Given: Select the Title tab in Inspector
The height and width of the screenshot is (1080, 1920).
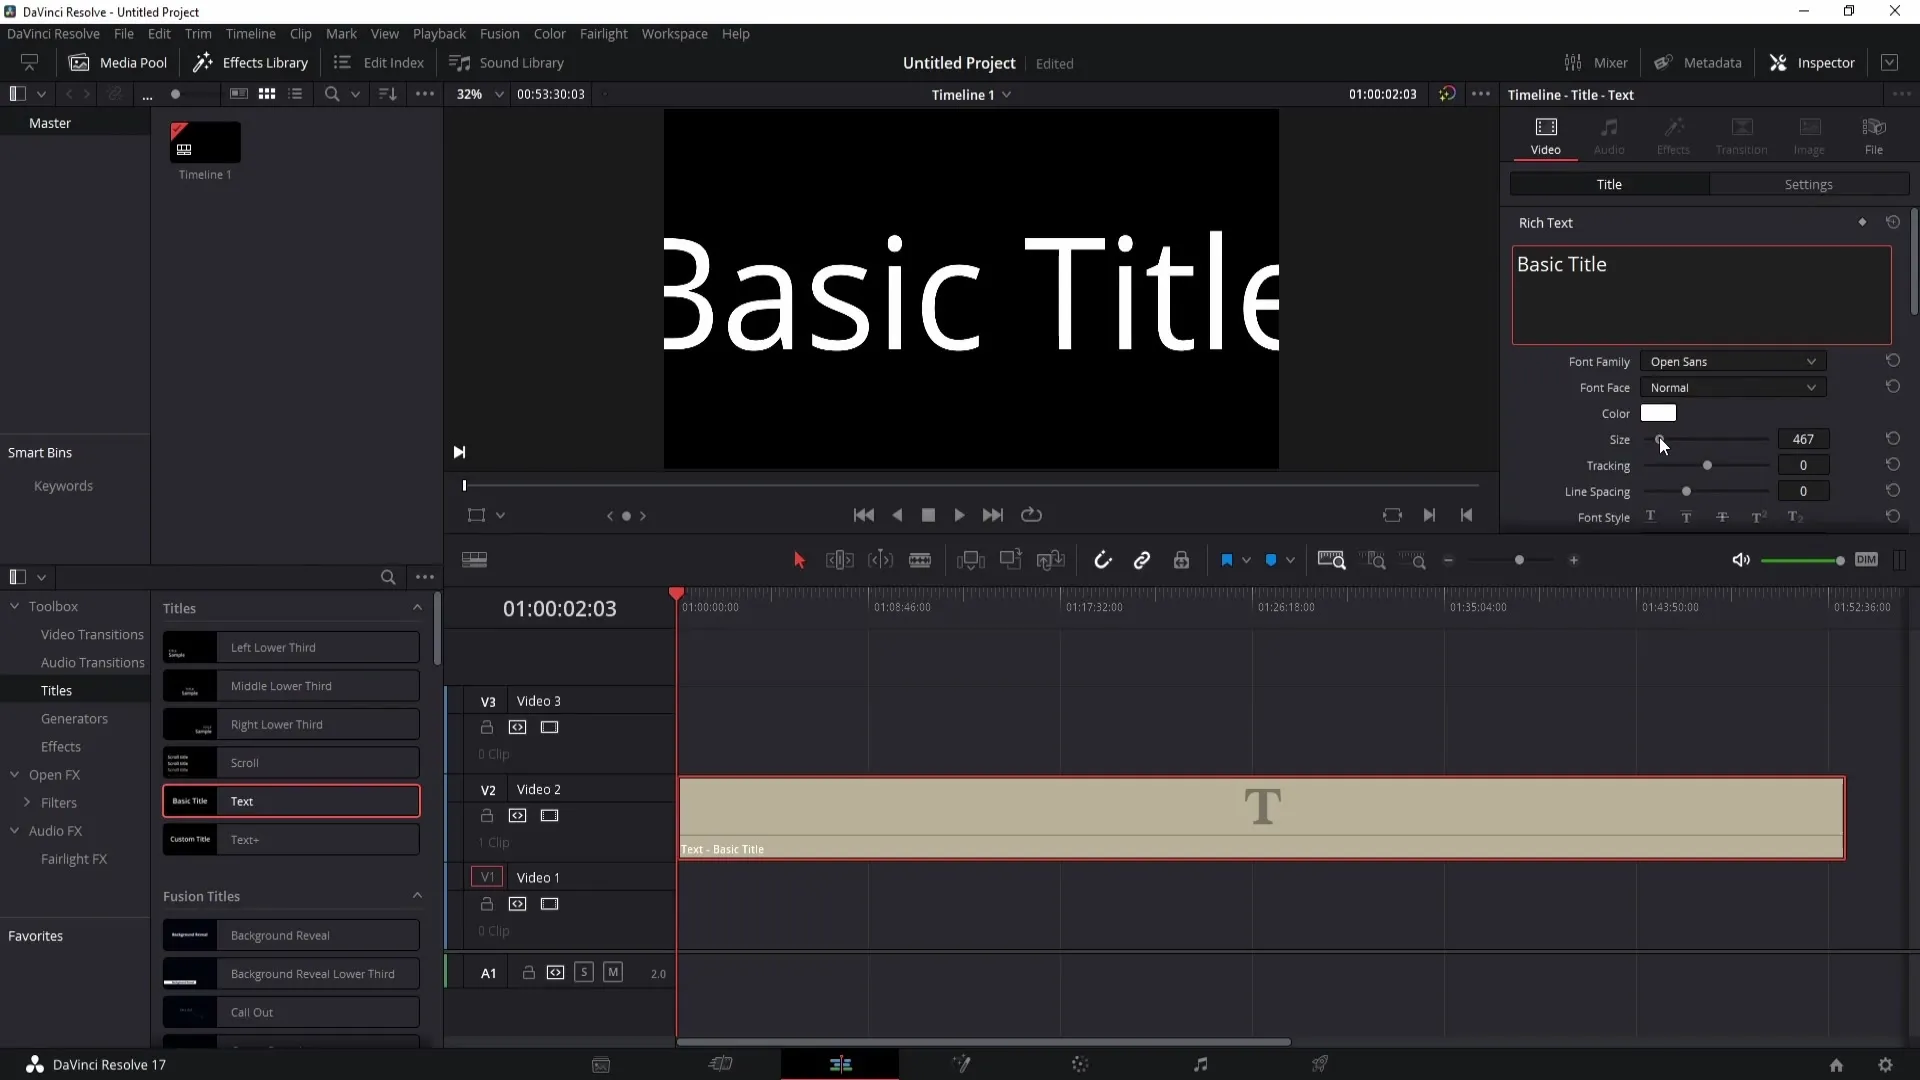Looking at the screenshot, I should [1610, 183].
